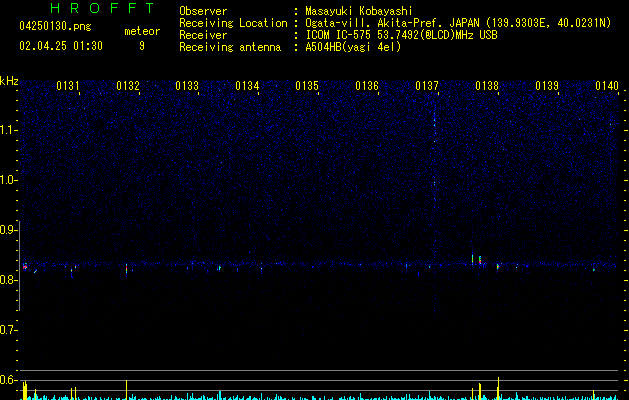
Task: Click the 1.1 kHz axis label
Action: [x=7, y=130]
